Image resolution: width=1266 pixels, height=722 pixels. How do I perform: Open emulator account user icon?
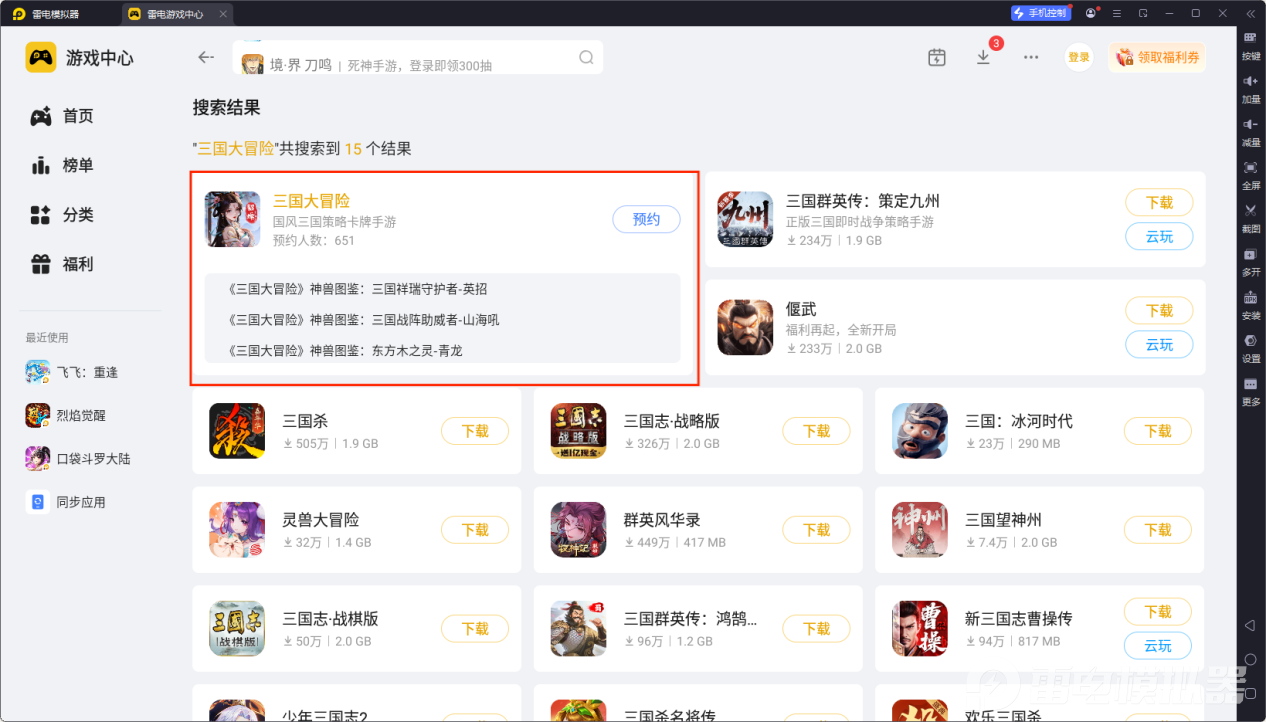coord(1091,13)
